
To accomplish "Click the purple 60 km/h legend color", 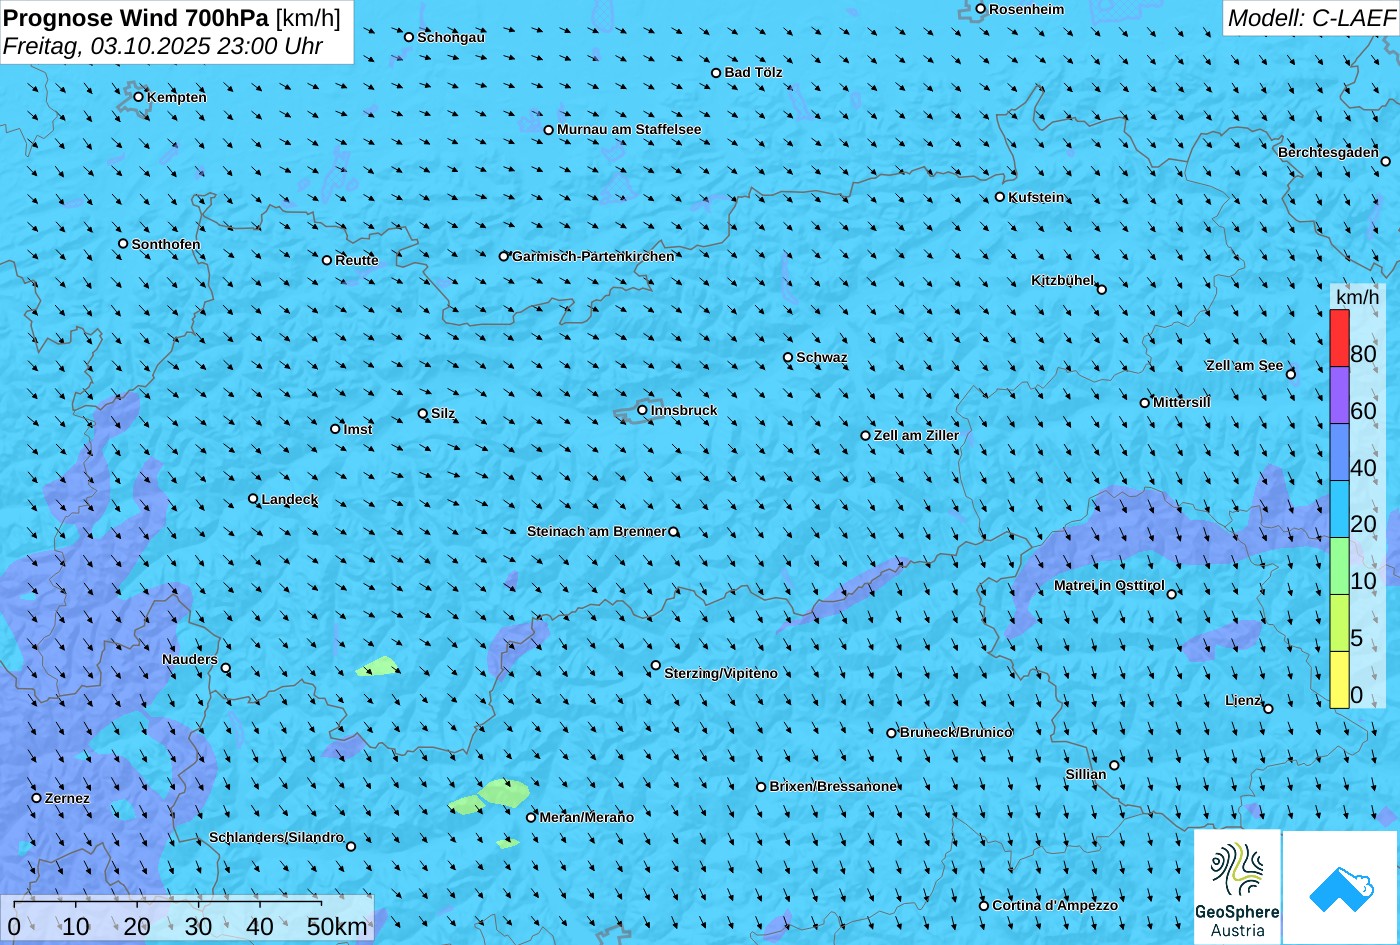I will point(1339,396).
